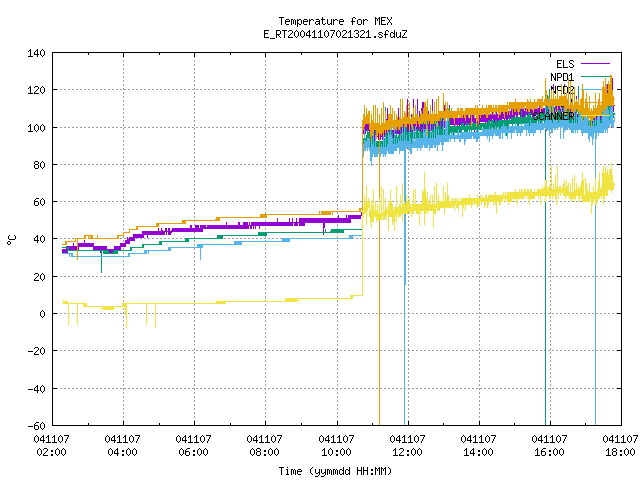Click the y-axis value -60
Image resolution: width=640 pixels, height=480 pixels.
(36, 426)
